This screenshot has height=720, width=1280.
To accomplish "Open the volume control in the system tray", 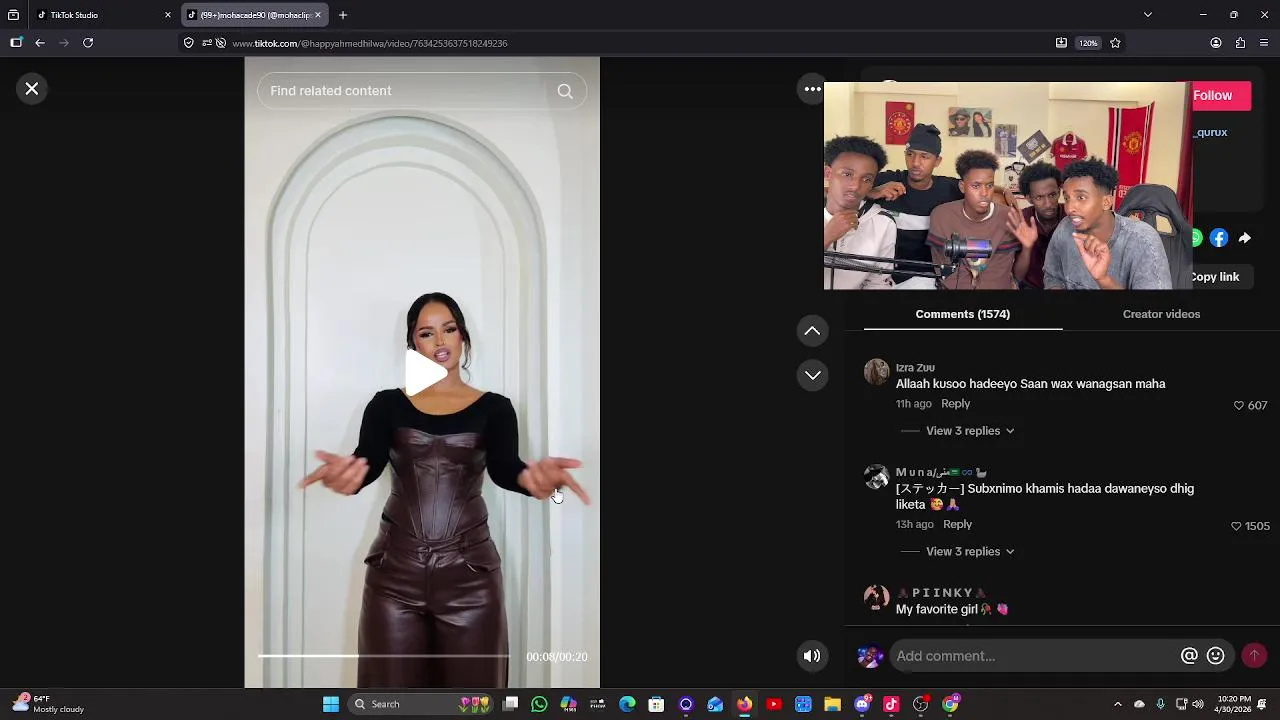I will click(x=1198, y=704).
